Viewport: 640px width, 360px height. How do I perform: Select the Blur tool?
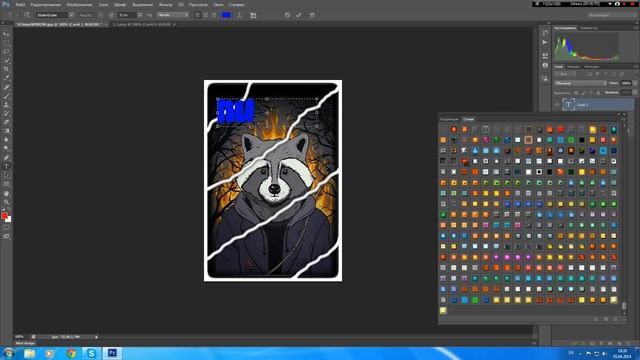coord(6,140)
